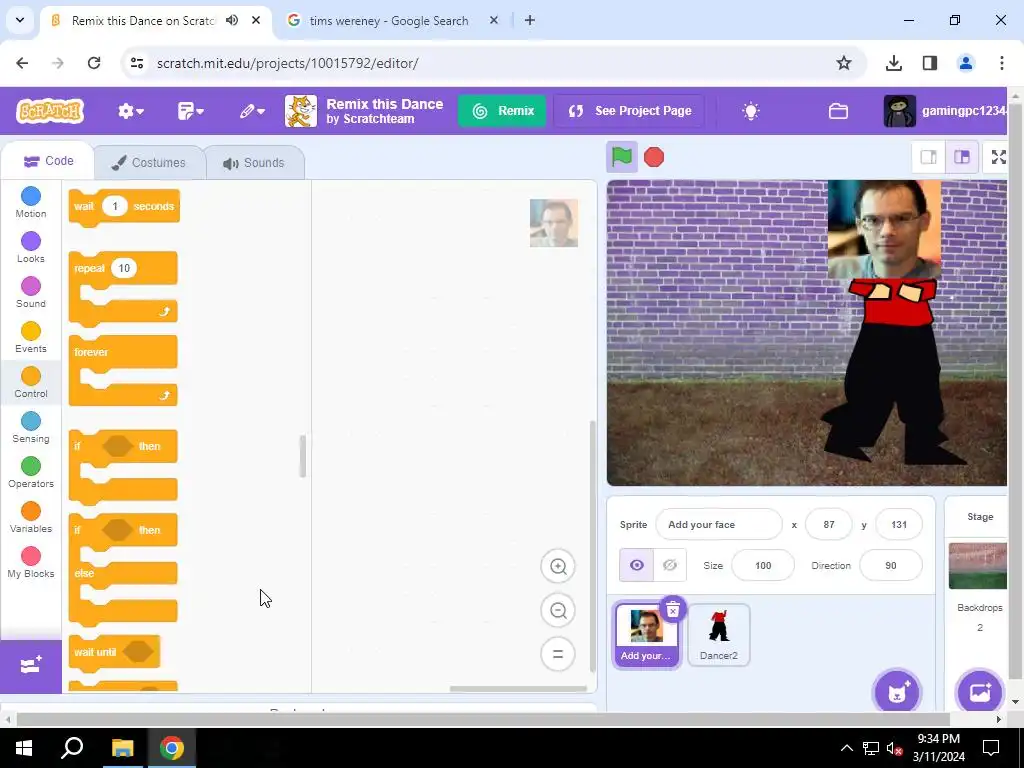Click the sprite x position field

pos(829,524)
